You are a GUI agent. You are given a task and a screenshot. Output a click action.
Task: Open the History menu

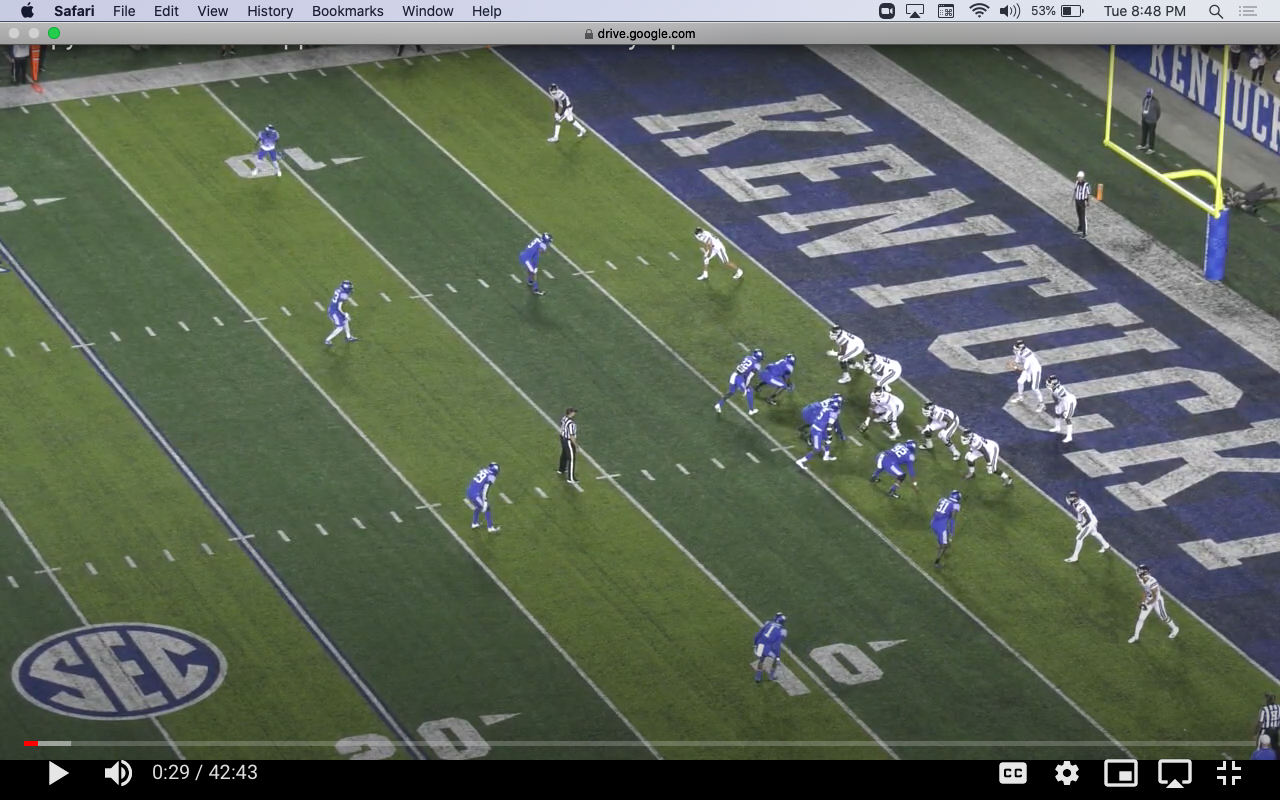pyautogui.click(x=269, y=11)
